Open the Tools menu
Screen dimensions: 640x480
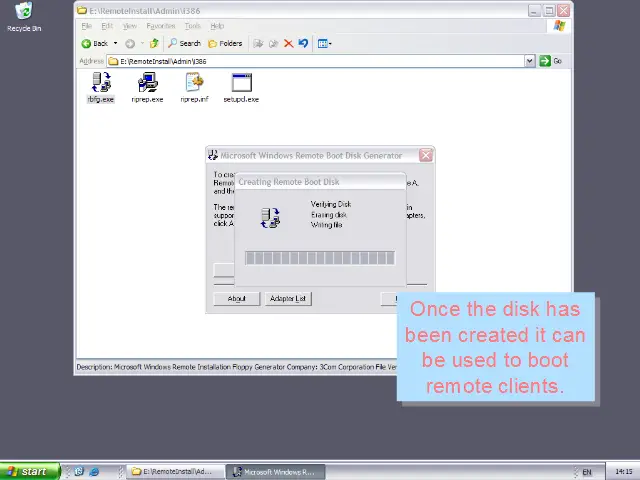(x=193, y=26)
